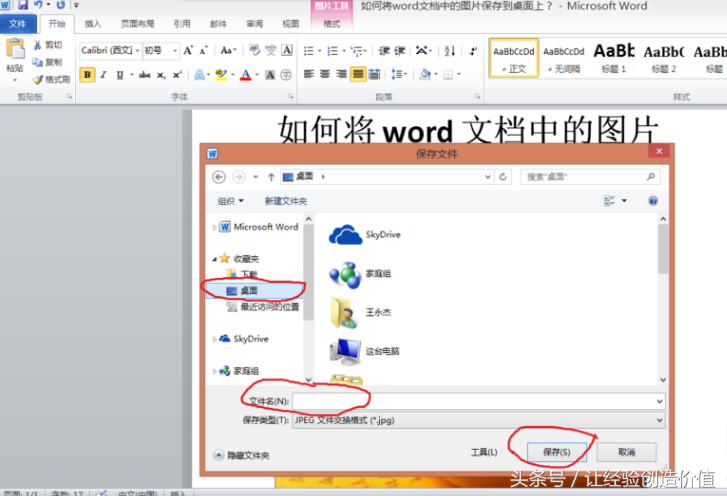Align text left in paragraph group

309,74
